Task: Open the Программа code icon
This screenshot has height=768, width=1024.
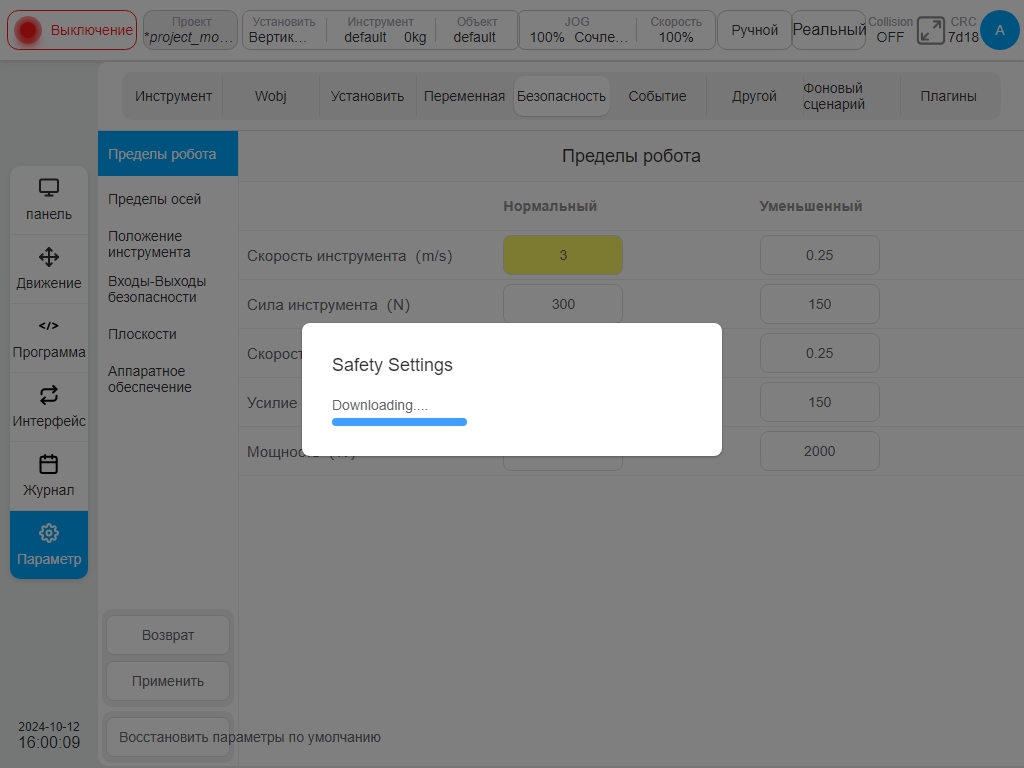Action: point(49,325)
